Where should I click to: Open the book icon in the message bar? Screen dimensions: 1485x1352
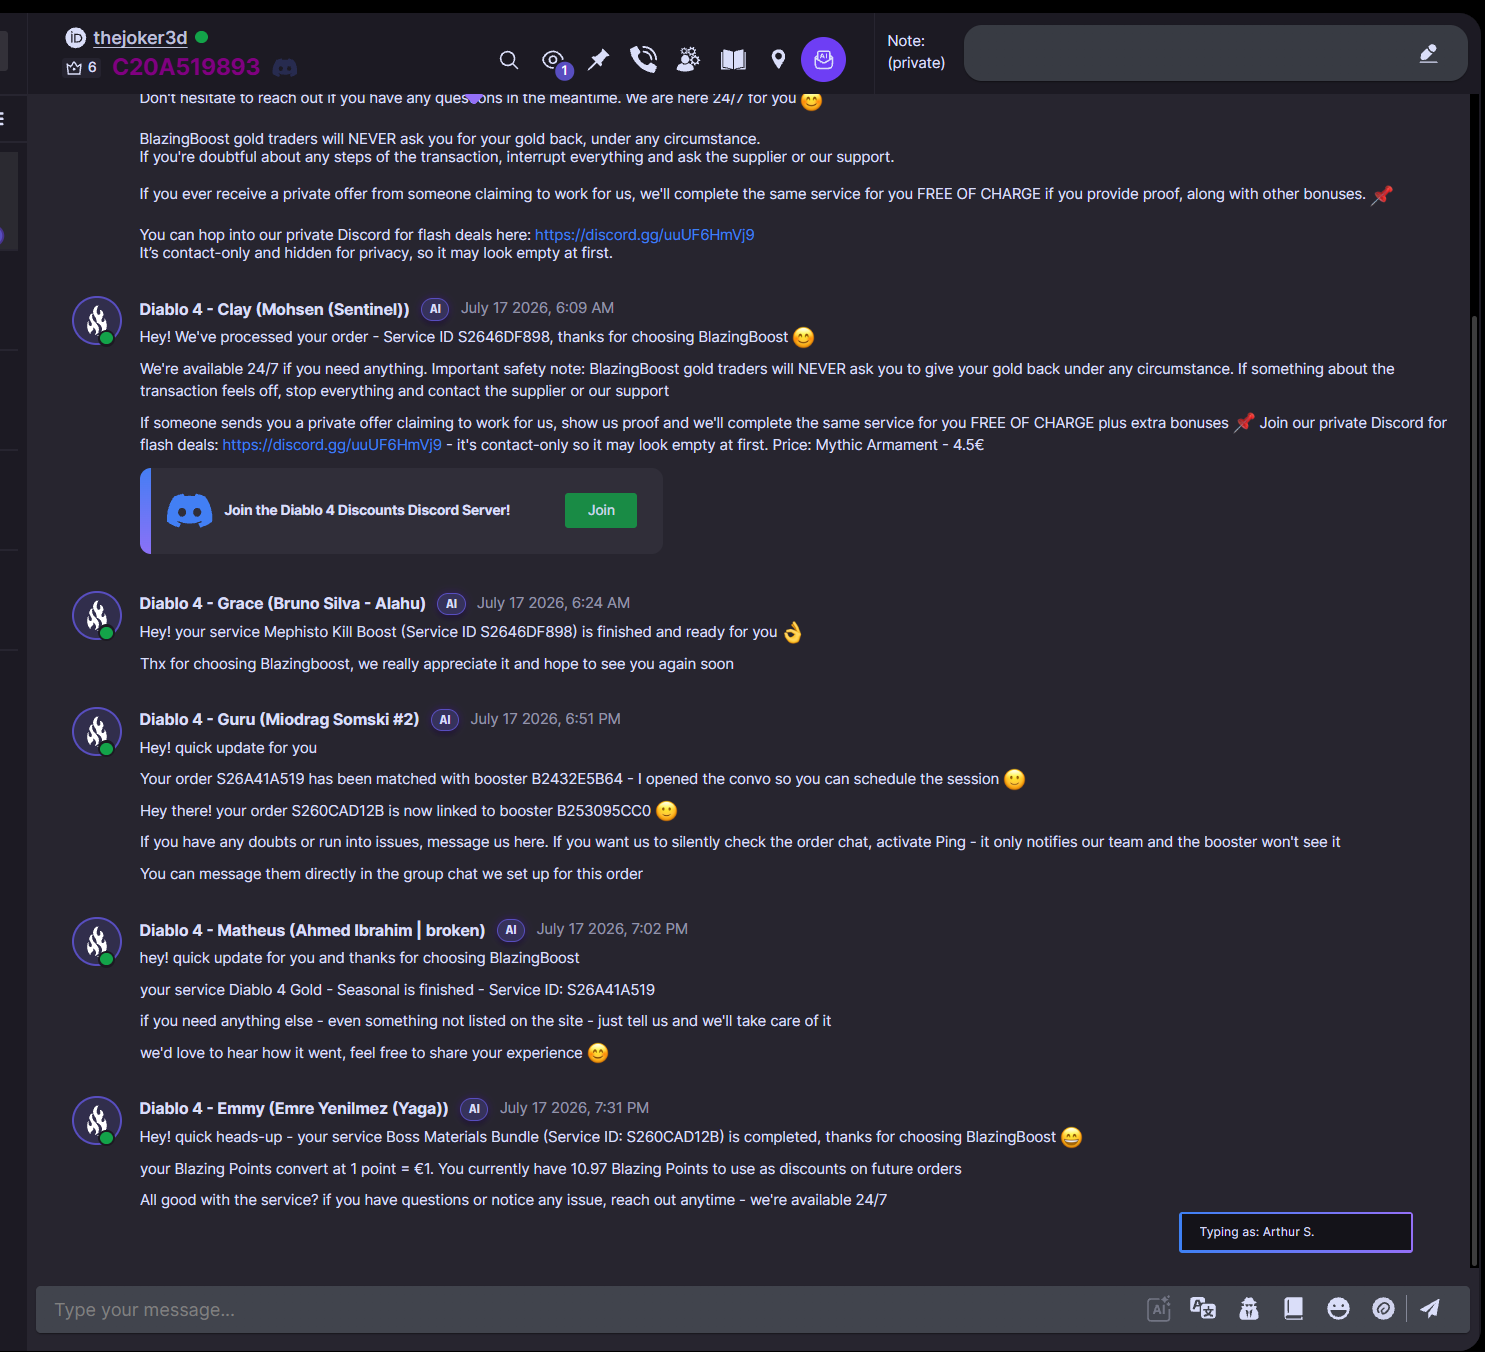click(x=1293, y=1309)
